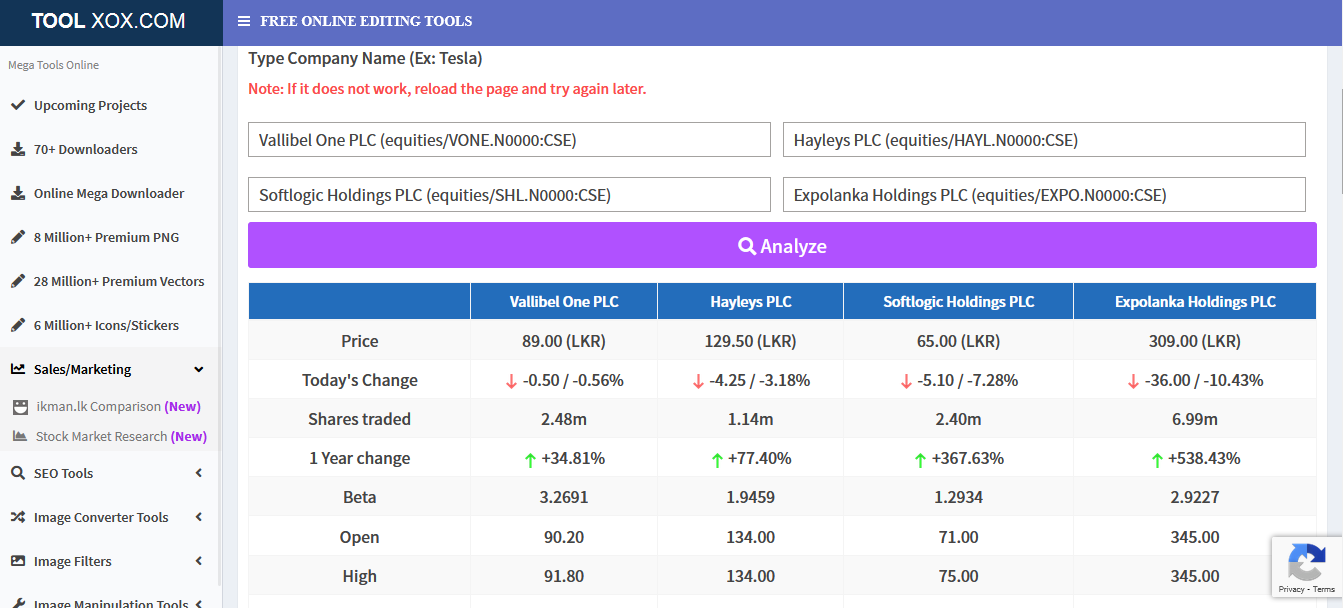Click reCAPTCHA Terms link
1343x608 pixels.
point(1324,589)
